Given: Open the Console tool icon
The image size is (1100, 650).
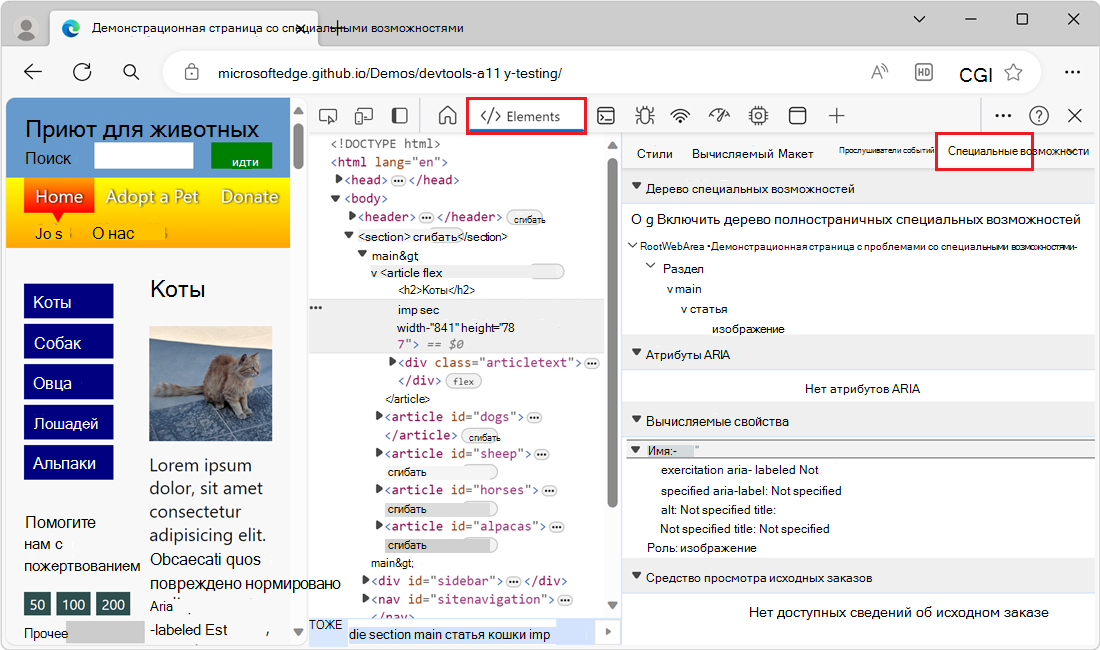Looking at the screenshot, I should coord(606,116).
